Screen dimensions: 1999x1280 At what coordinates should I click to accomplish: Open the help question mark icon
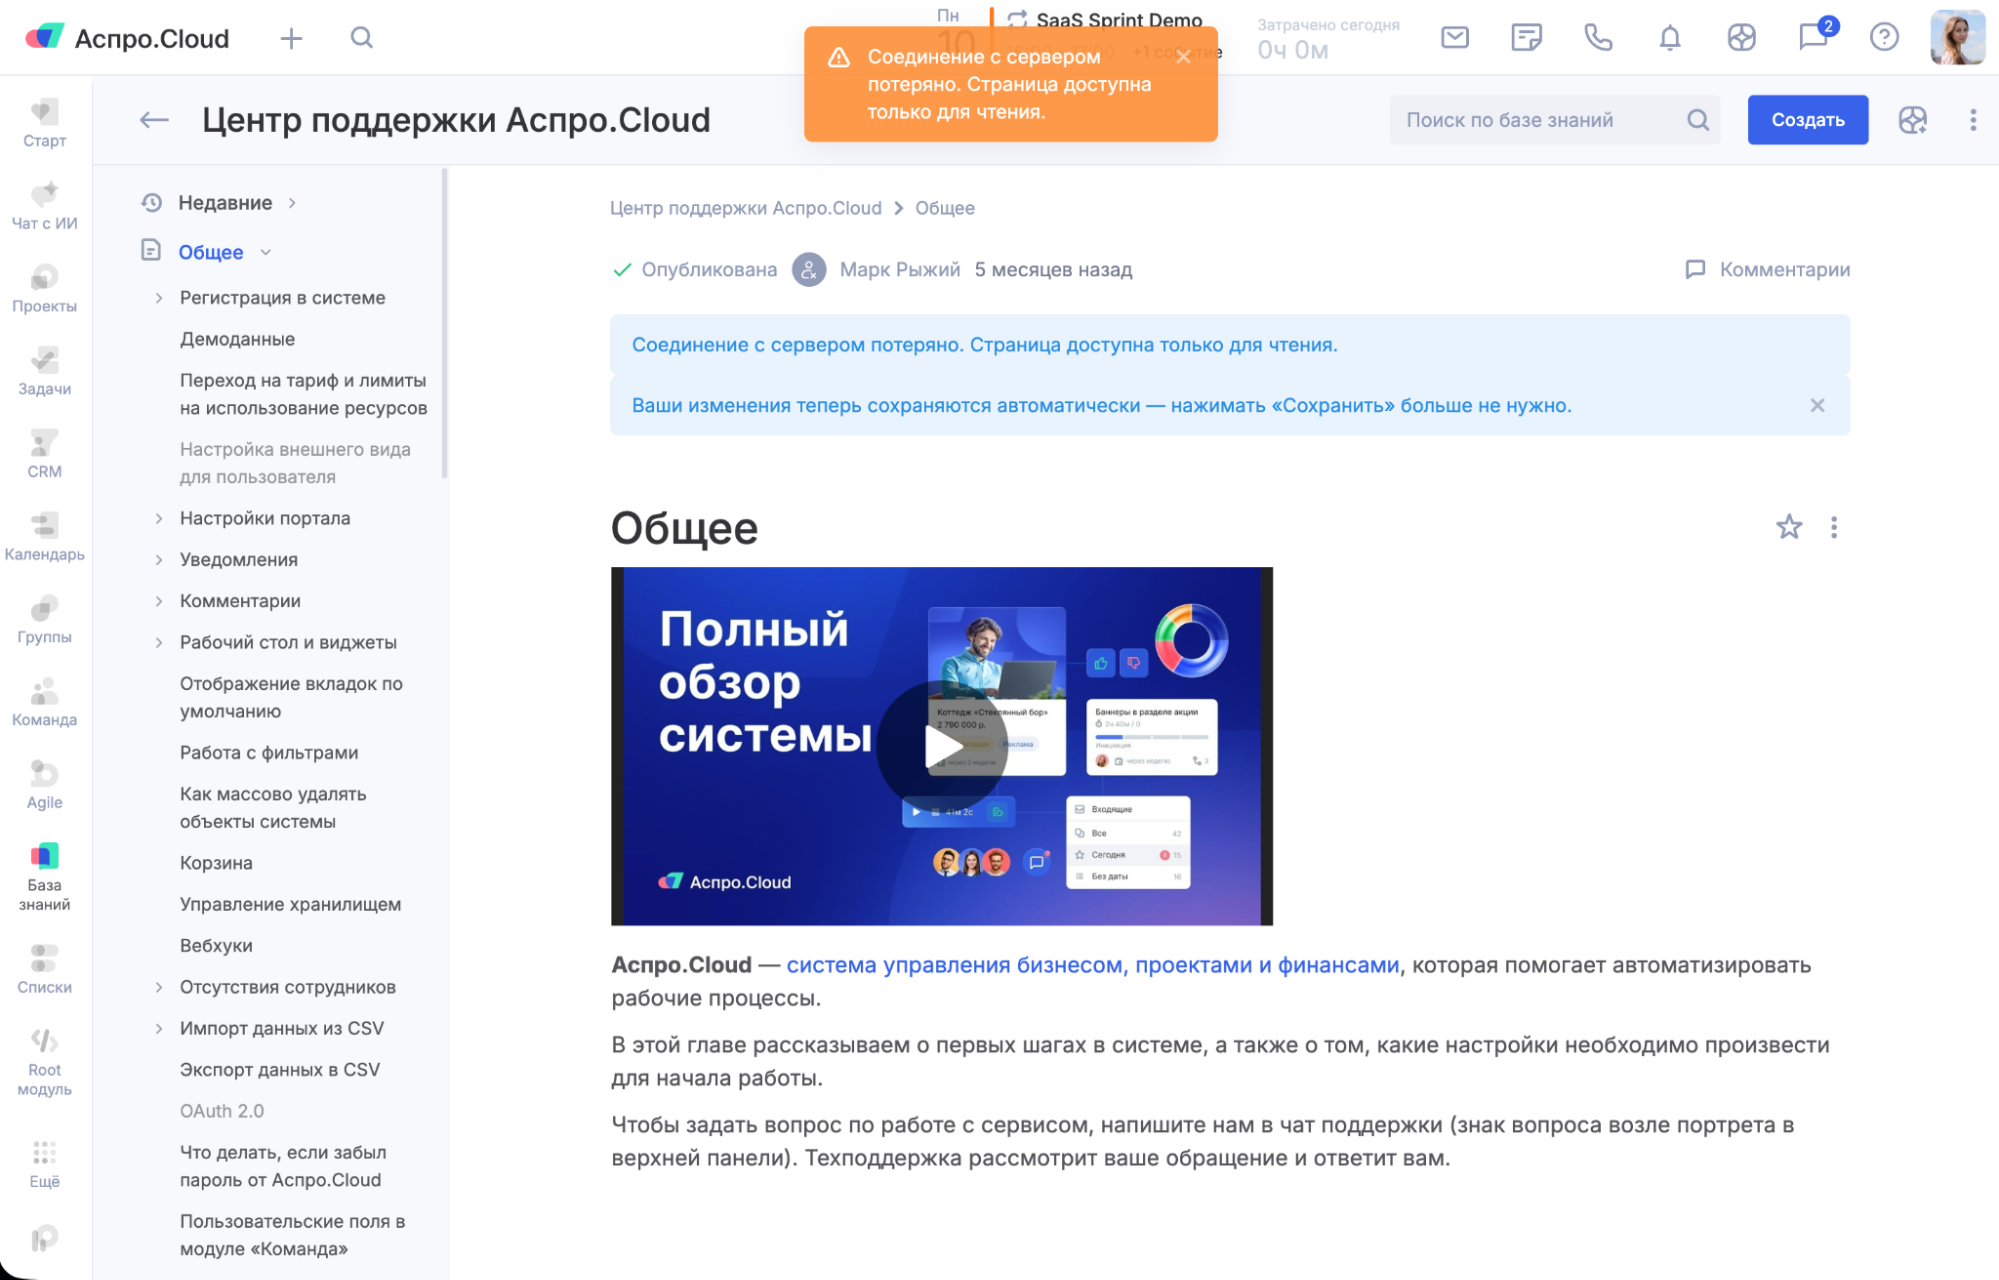[1884, 38]
